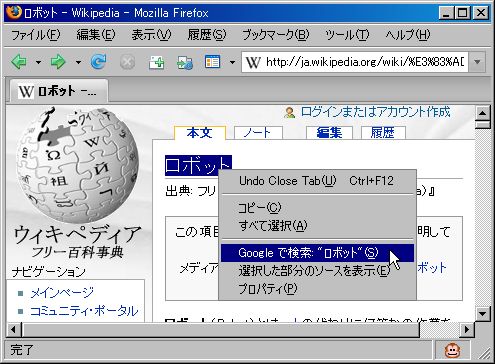This screenshot has width=495, height=364.
Task: Open the ヘルプ(H) menu
Action: point(408,35)
